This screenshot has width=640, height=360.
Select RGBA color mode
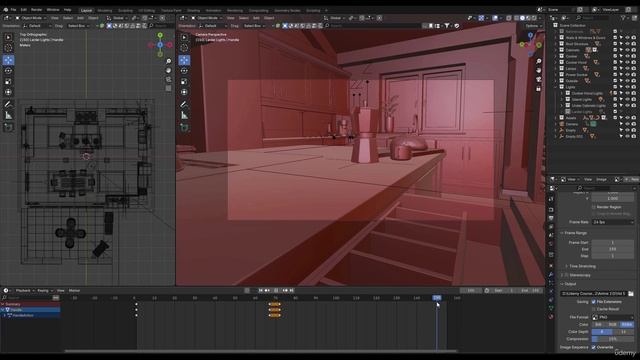[627, 324]
